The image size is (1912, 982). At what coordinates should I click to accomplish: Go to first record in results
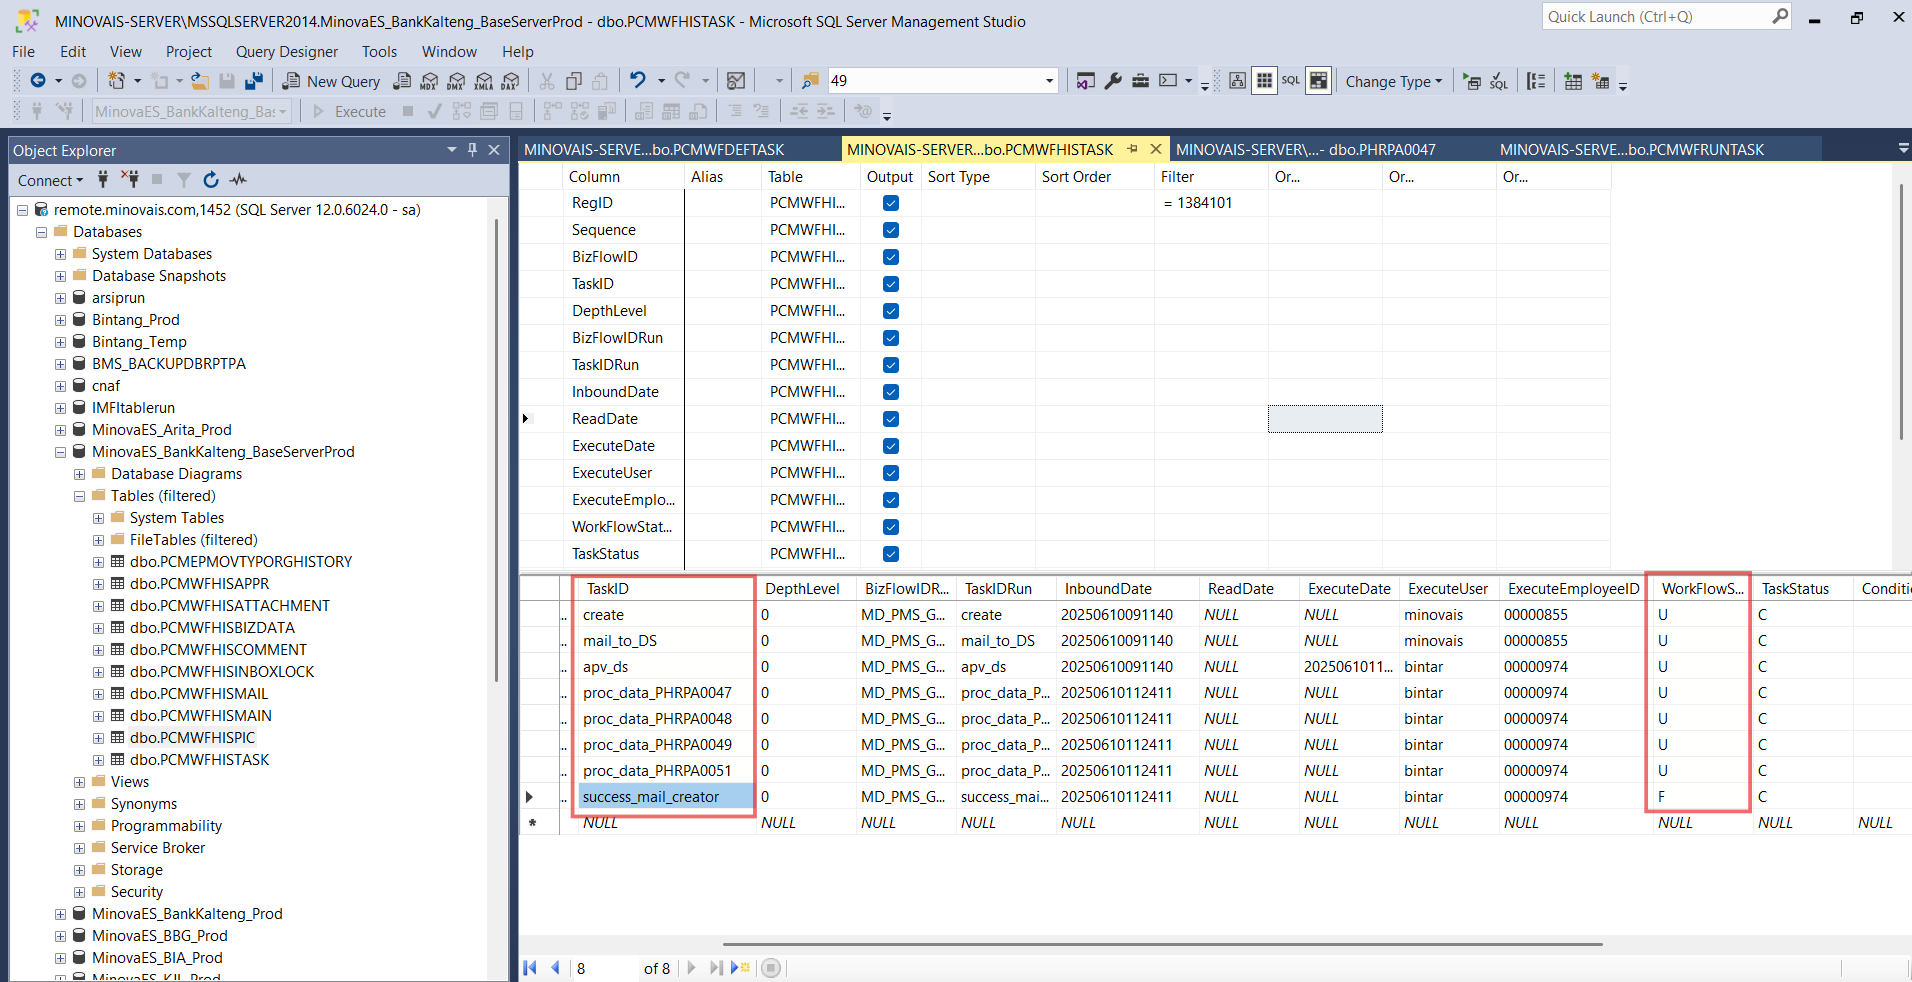click(530, 967)
